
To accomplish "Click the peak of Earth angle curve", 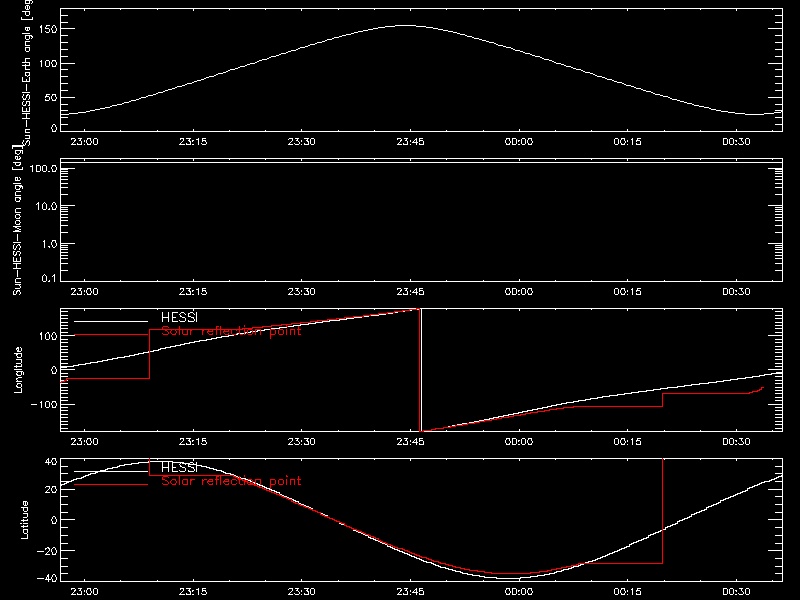I will [x=407, y=25].
